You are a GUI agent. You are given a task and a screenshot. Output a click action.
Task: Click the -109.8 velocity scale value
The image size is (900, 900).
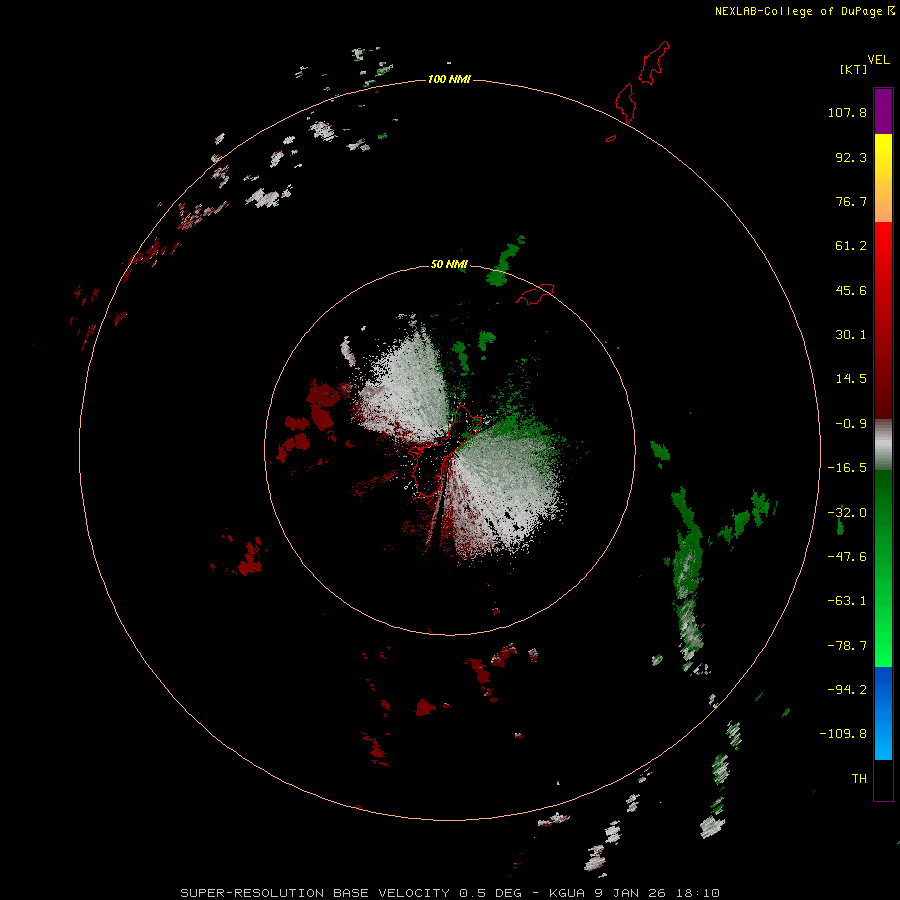click(x=843, y=734)
